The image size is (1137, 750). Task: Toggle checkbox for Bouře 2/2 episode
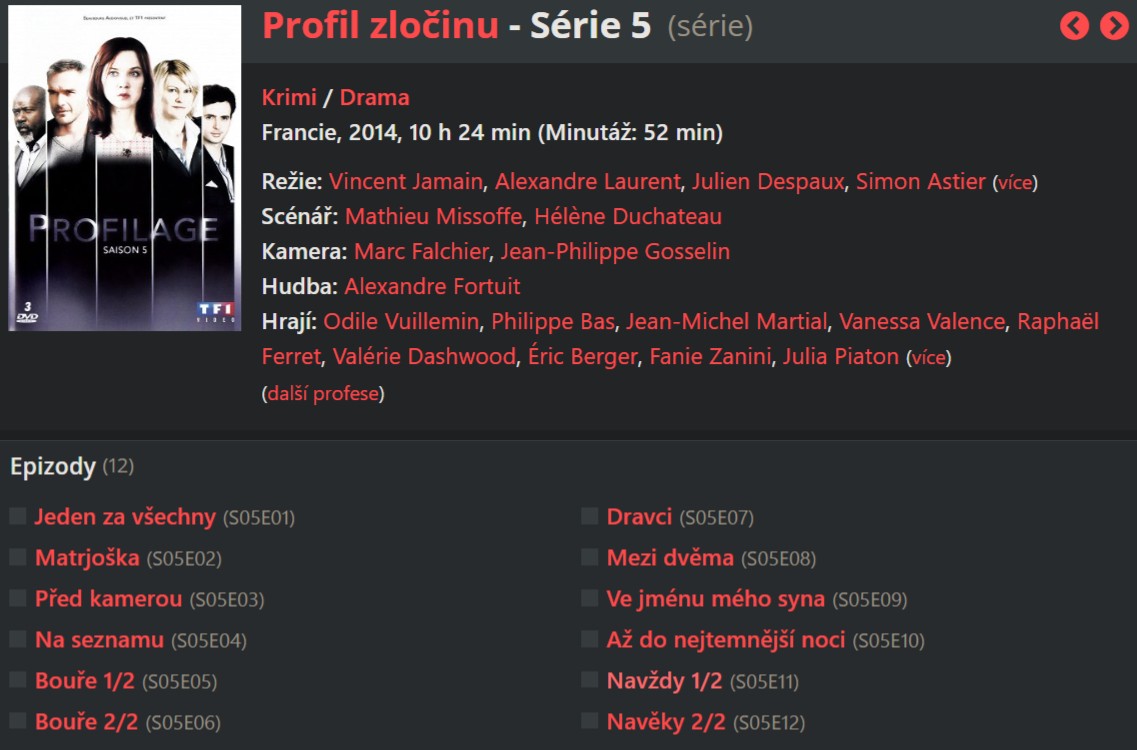point(18,721)
